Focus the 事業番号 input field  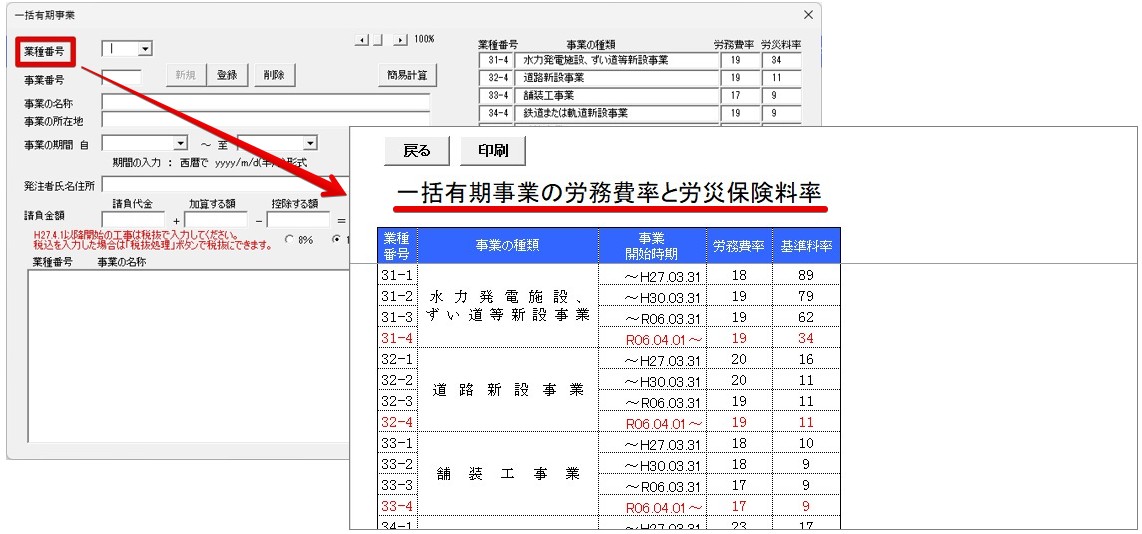tap(122, 77)
